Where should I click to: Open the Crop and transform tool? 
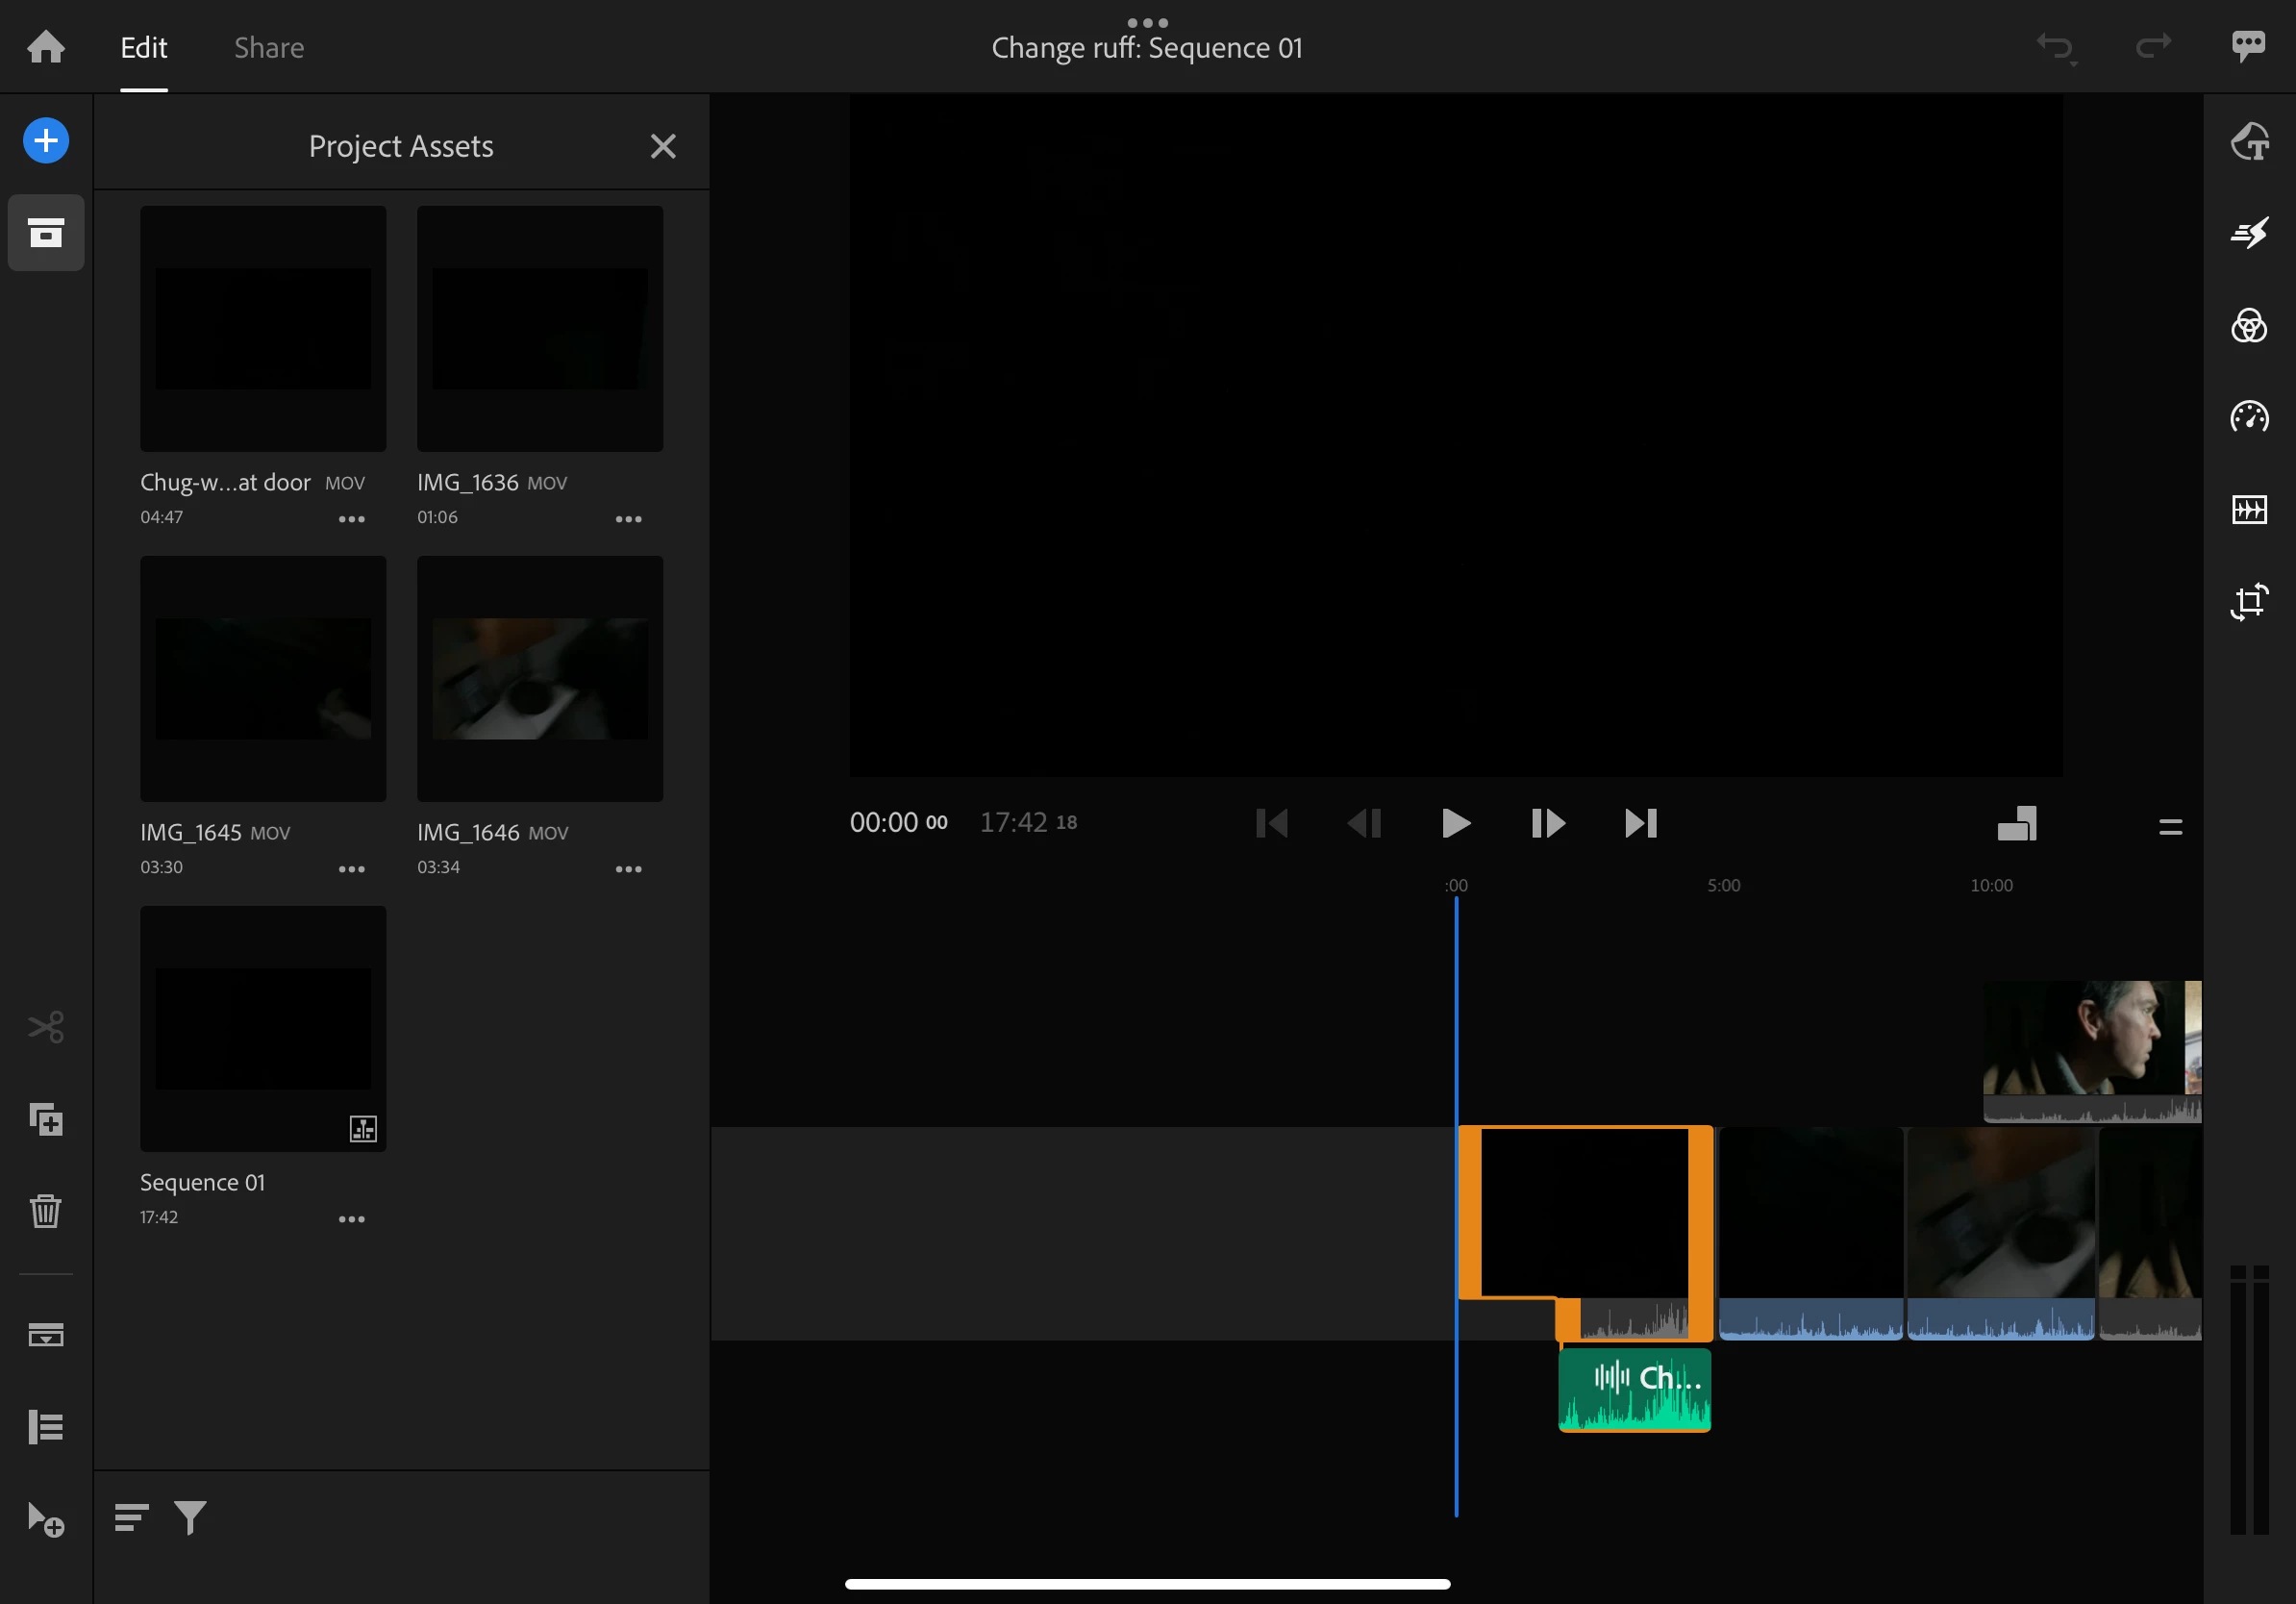pyautogui.click(x=2249, y=602)
